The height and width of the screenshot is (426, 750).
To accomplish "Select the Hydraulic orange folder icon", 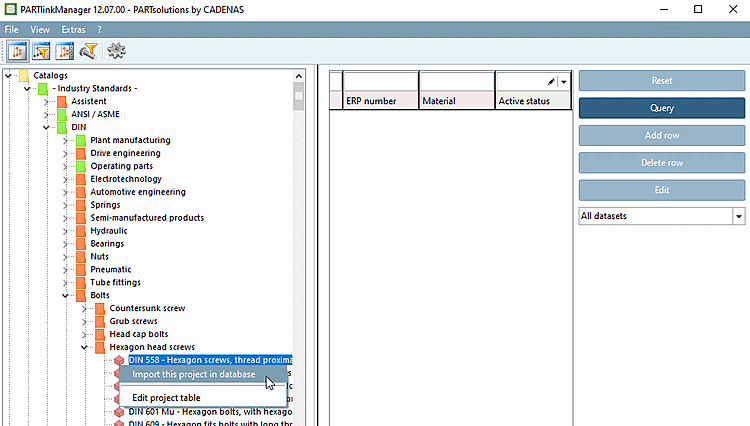I will click(81, 230).
